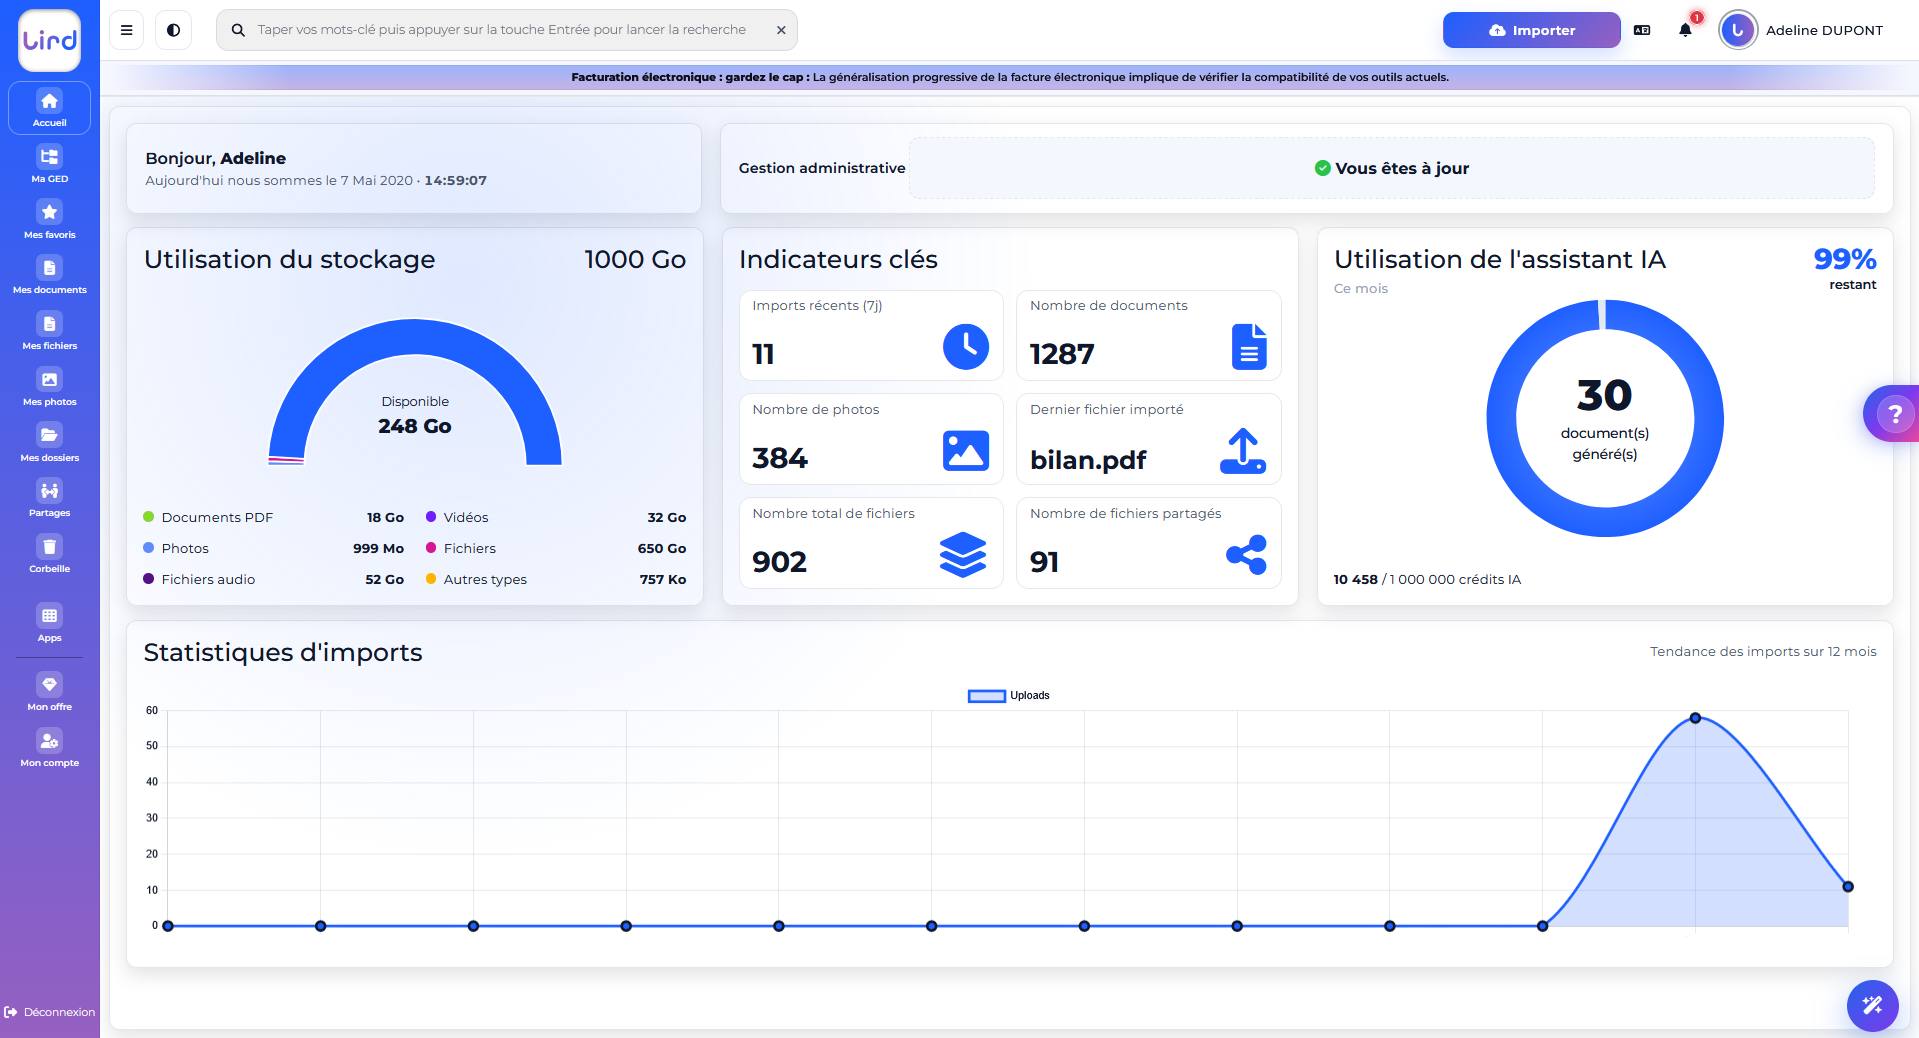The image size is (1919, 1038).
Task: Click into the keyword search field
Action: click(x=505, y=30)
